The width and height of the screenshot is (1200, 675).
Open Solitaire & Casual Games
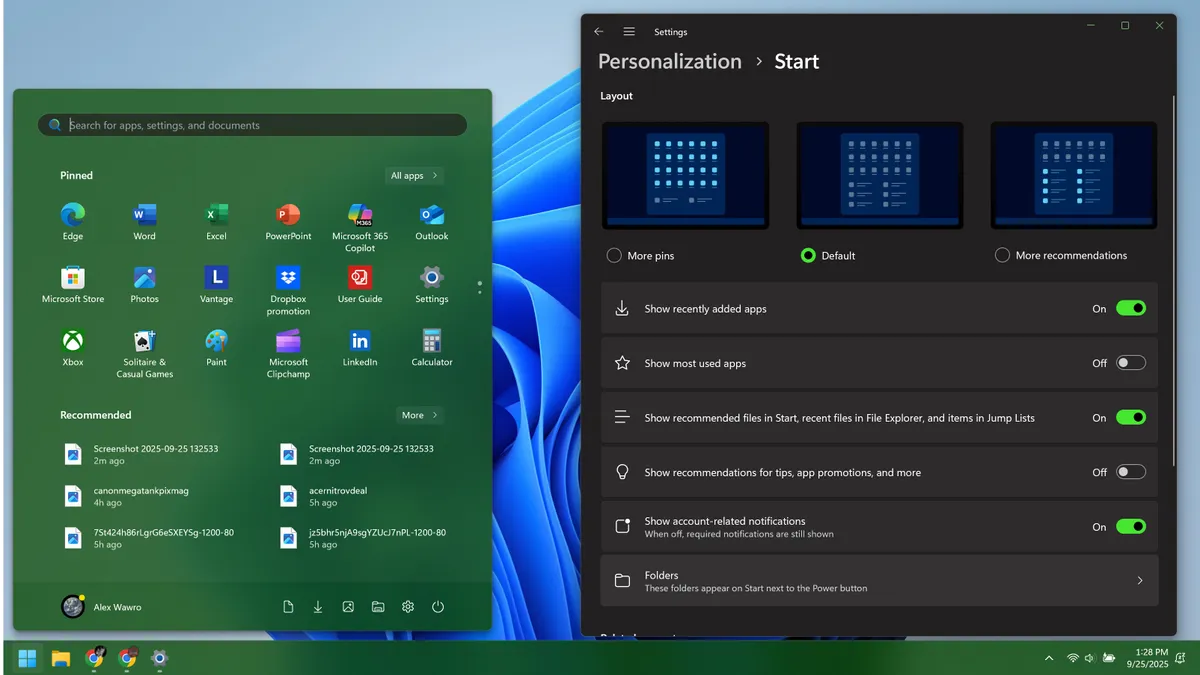pos(144,347)
